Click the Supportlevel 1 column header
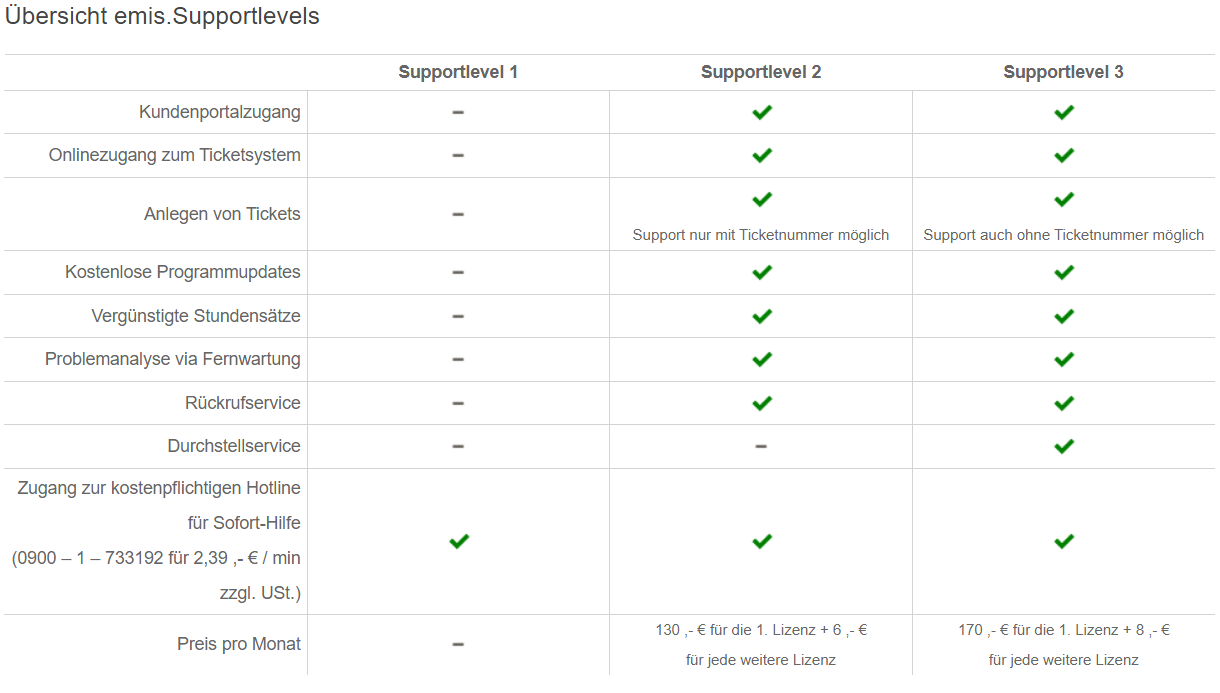1220x693 pixels. [458, 72]
